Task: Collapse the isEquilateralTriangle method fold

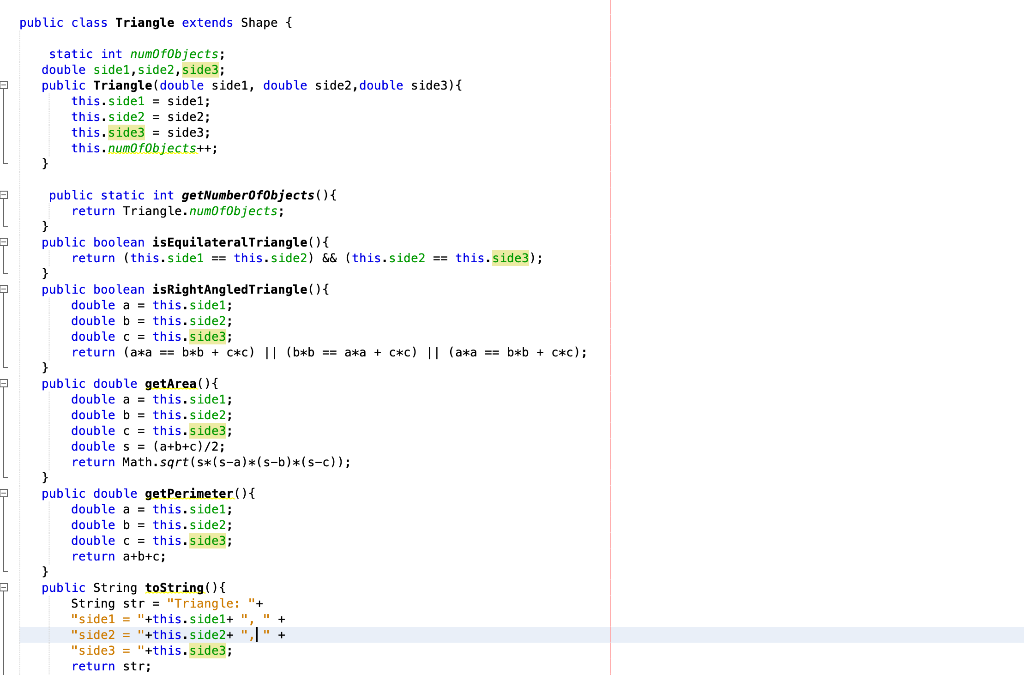Action: pos(4,242)
